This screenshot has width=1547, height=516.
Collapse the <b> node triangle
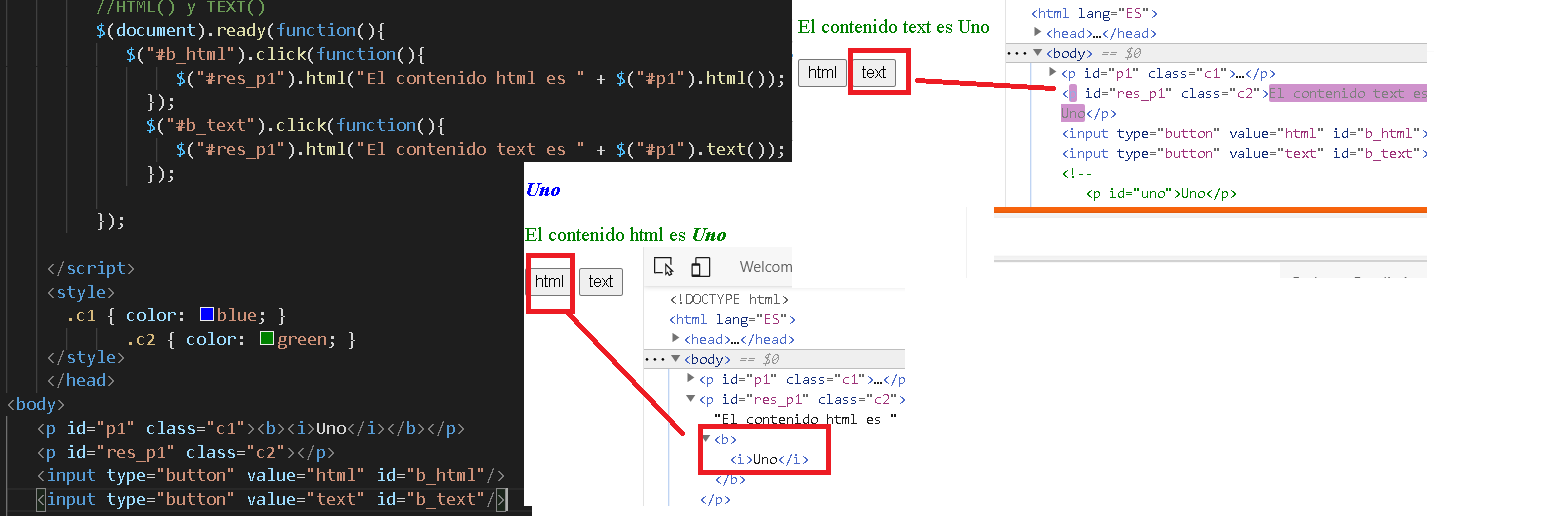click(706, 439)
